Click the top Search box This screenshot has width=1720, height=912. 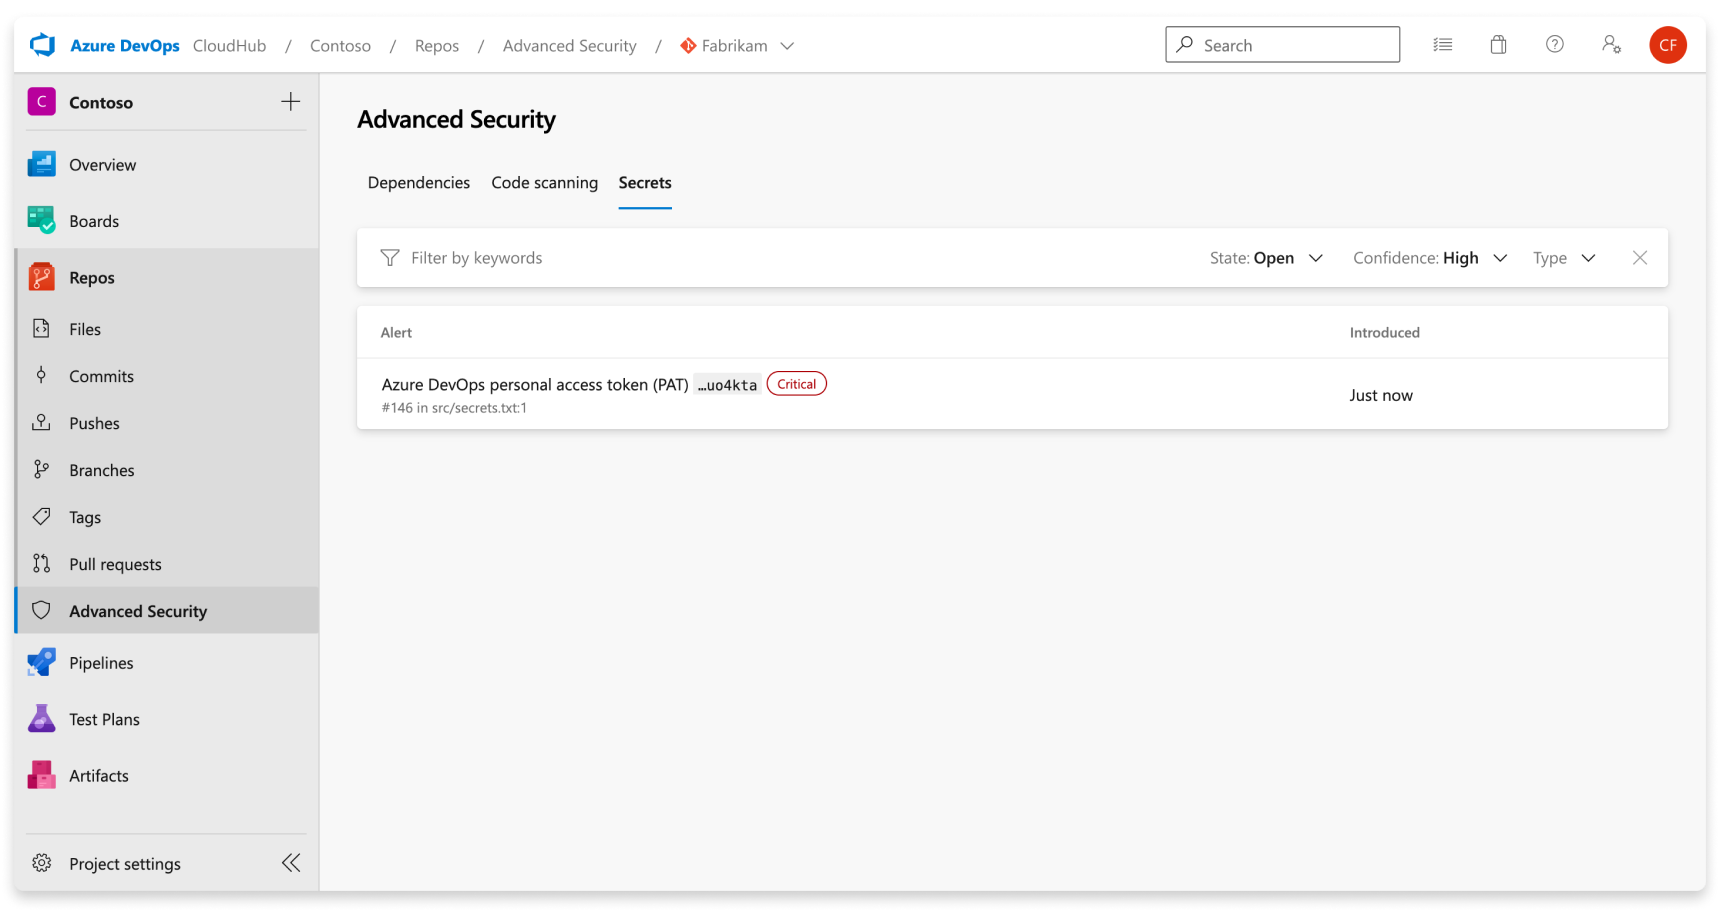coord(1282,45)
